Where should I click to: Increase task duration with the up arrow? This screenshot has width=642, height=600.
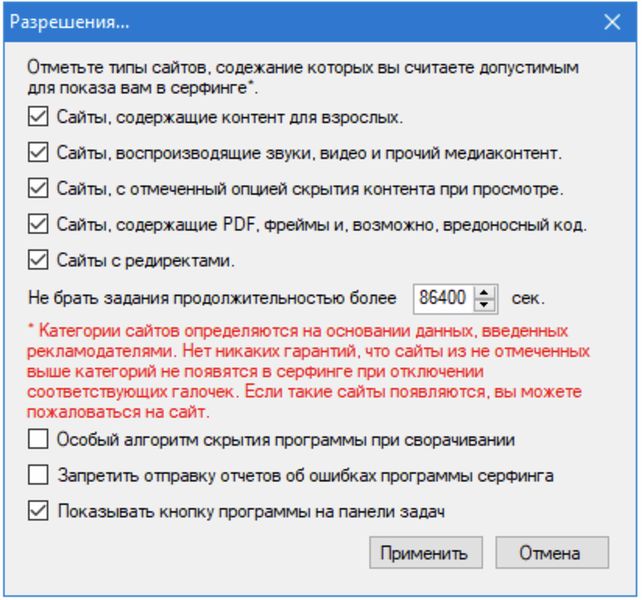[485, 292]
